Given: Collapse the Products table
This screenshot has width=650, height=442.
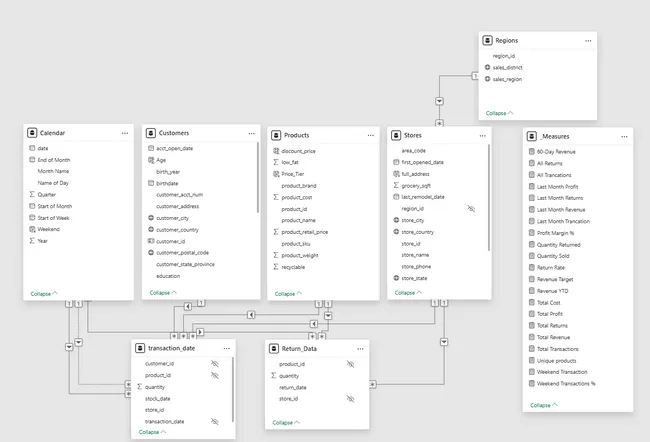Looking at the screenshot, I should (x=288, y=294).
